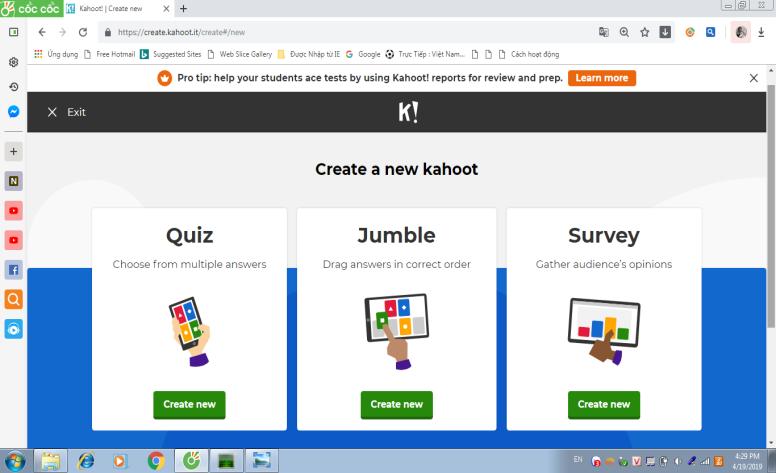
Task: Open the user profile avatar
Action: 741,32
